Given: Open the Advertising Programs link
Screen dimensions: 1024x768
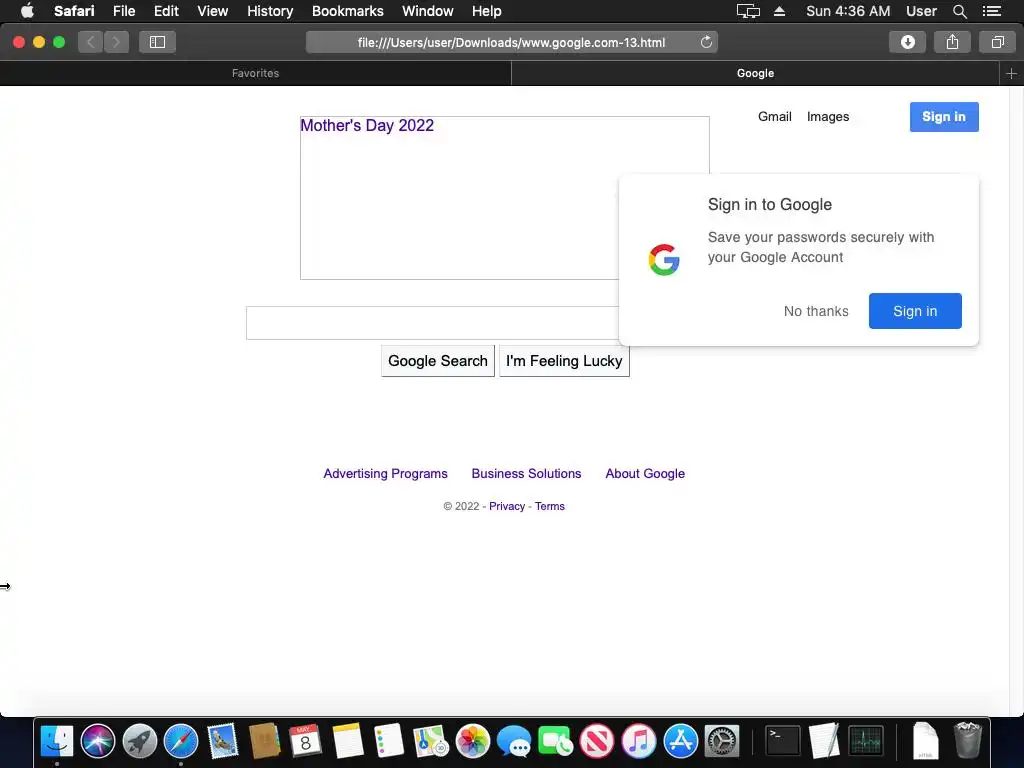Looking at the screenshot, I should click(385, 473).
